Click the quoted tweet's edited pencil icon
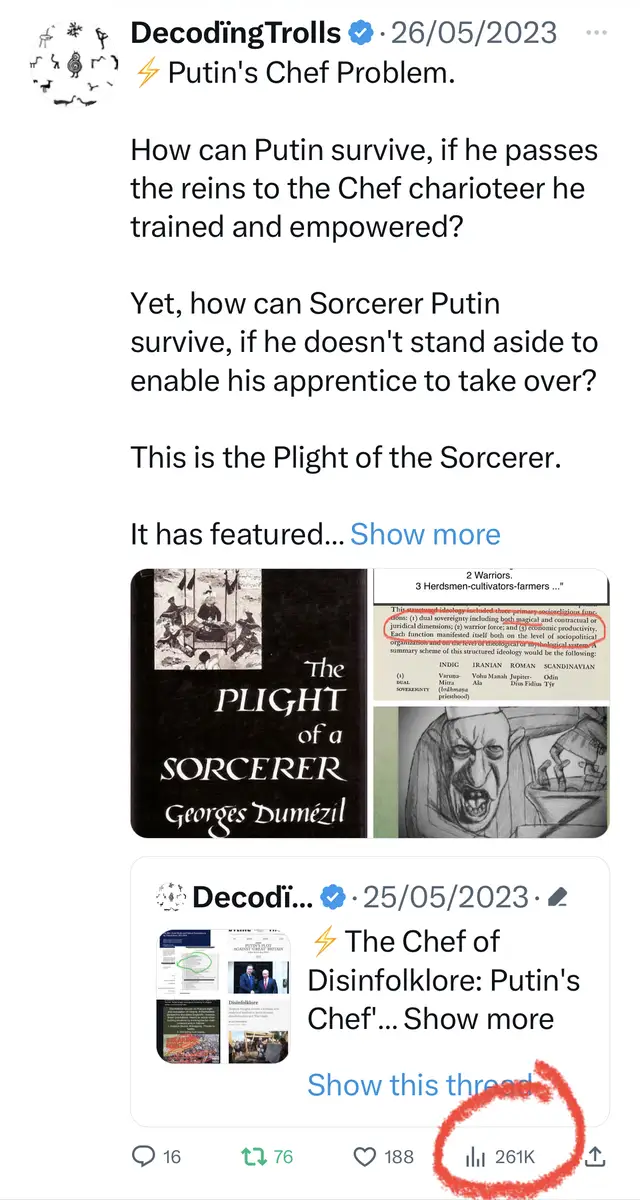The image size is (640, 1200). click(560, 897)
